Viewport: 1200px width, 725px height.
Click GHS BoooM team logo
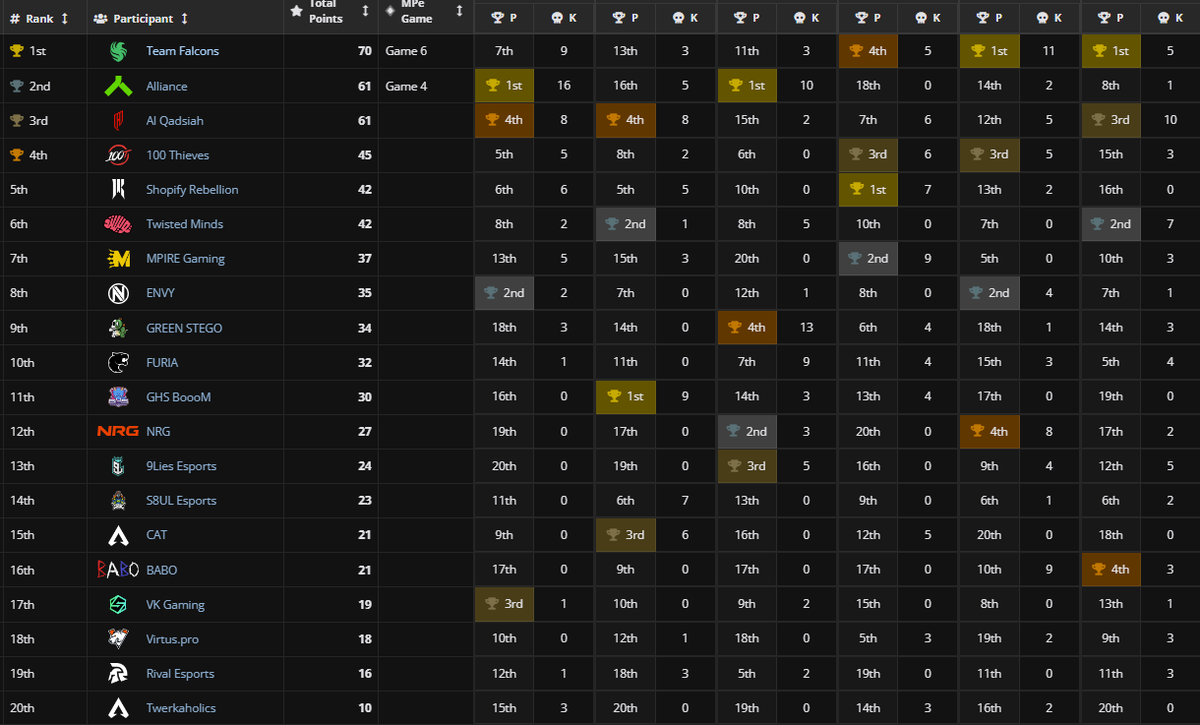point(118,397)
